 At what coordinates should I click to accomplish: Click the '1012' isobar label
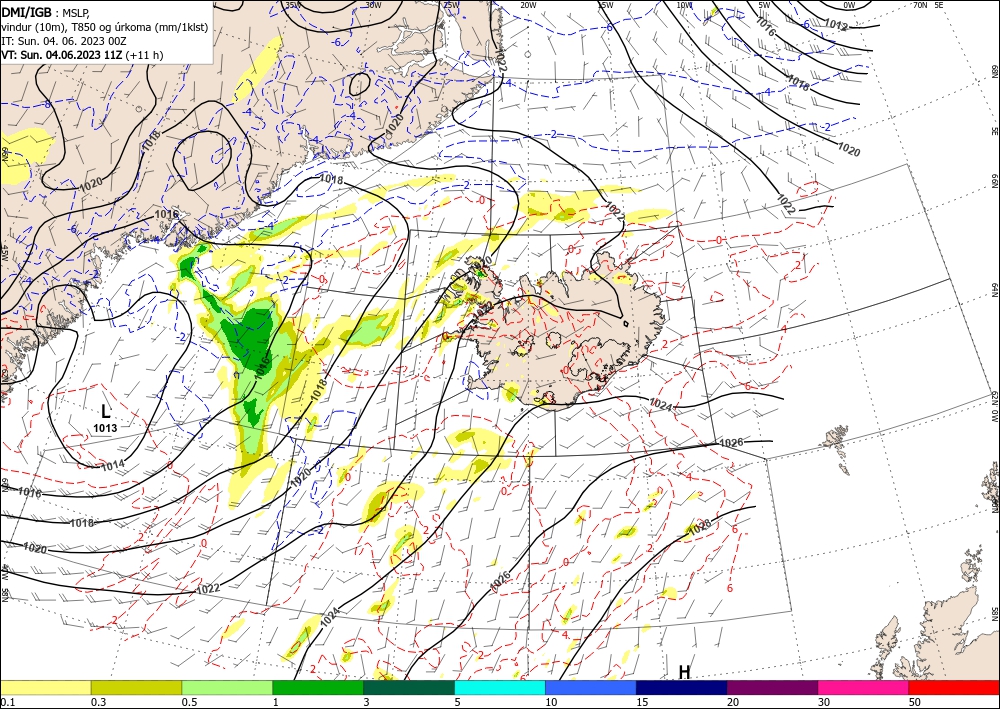(836, 25)
